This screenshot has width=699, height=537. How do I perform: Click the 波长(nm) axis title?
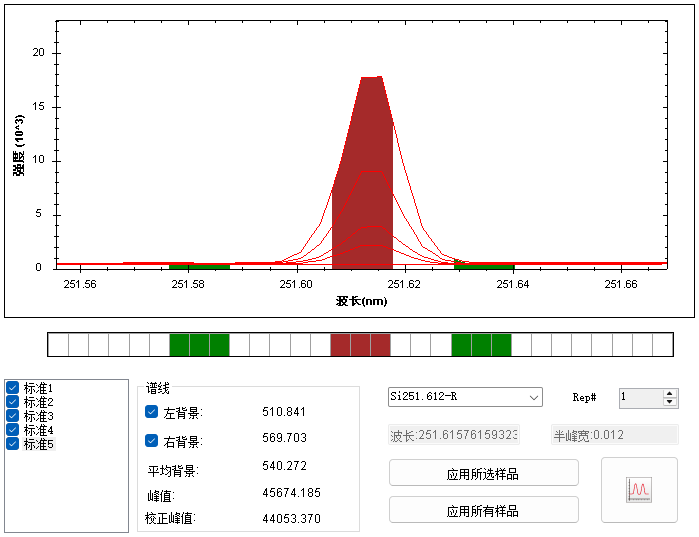click(x=362, y=301)
